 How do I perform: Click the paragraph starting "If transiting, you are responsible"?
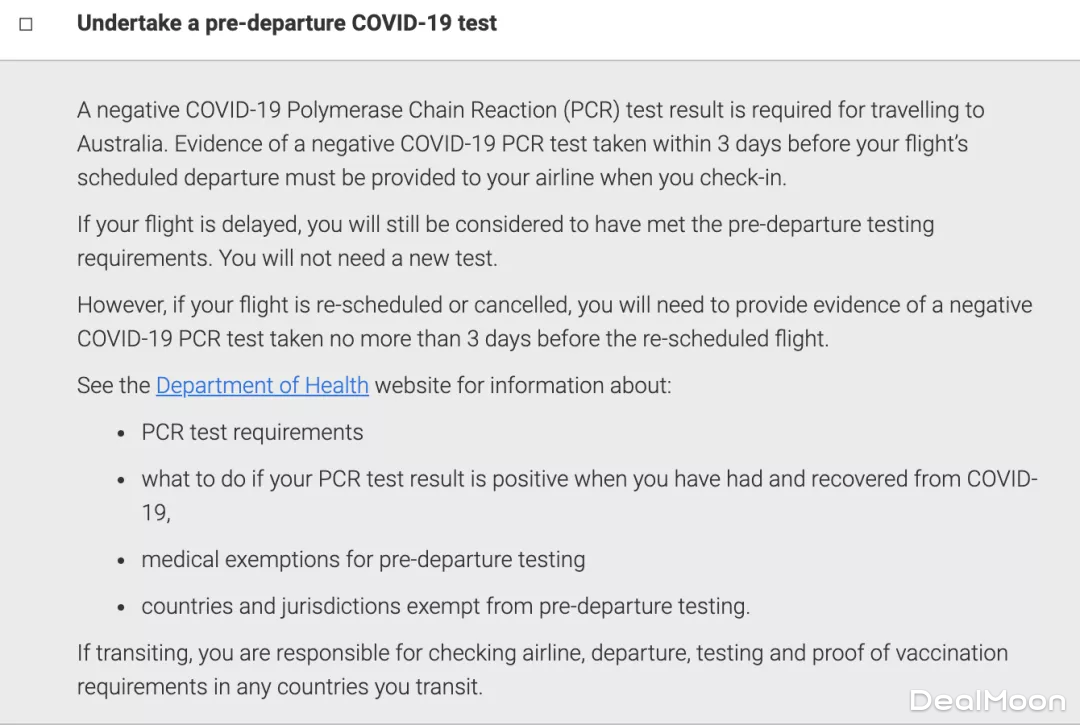542,654
